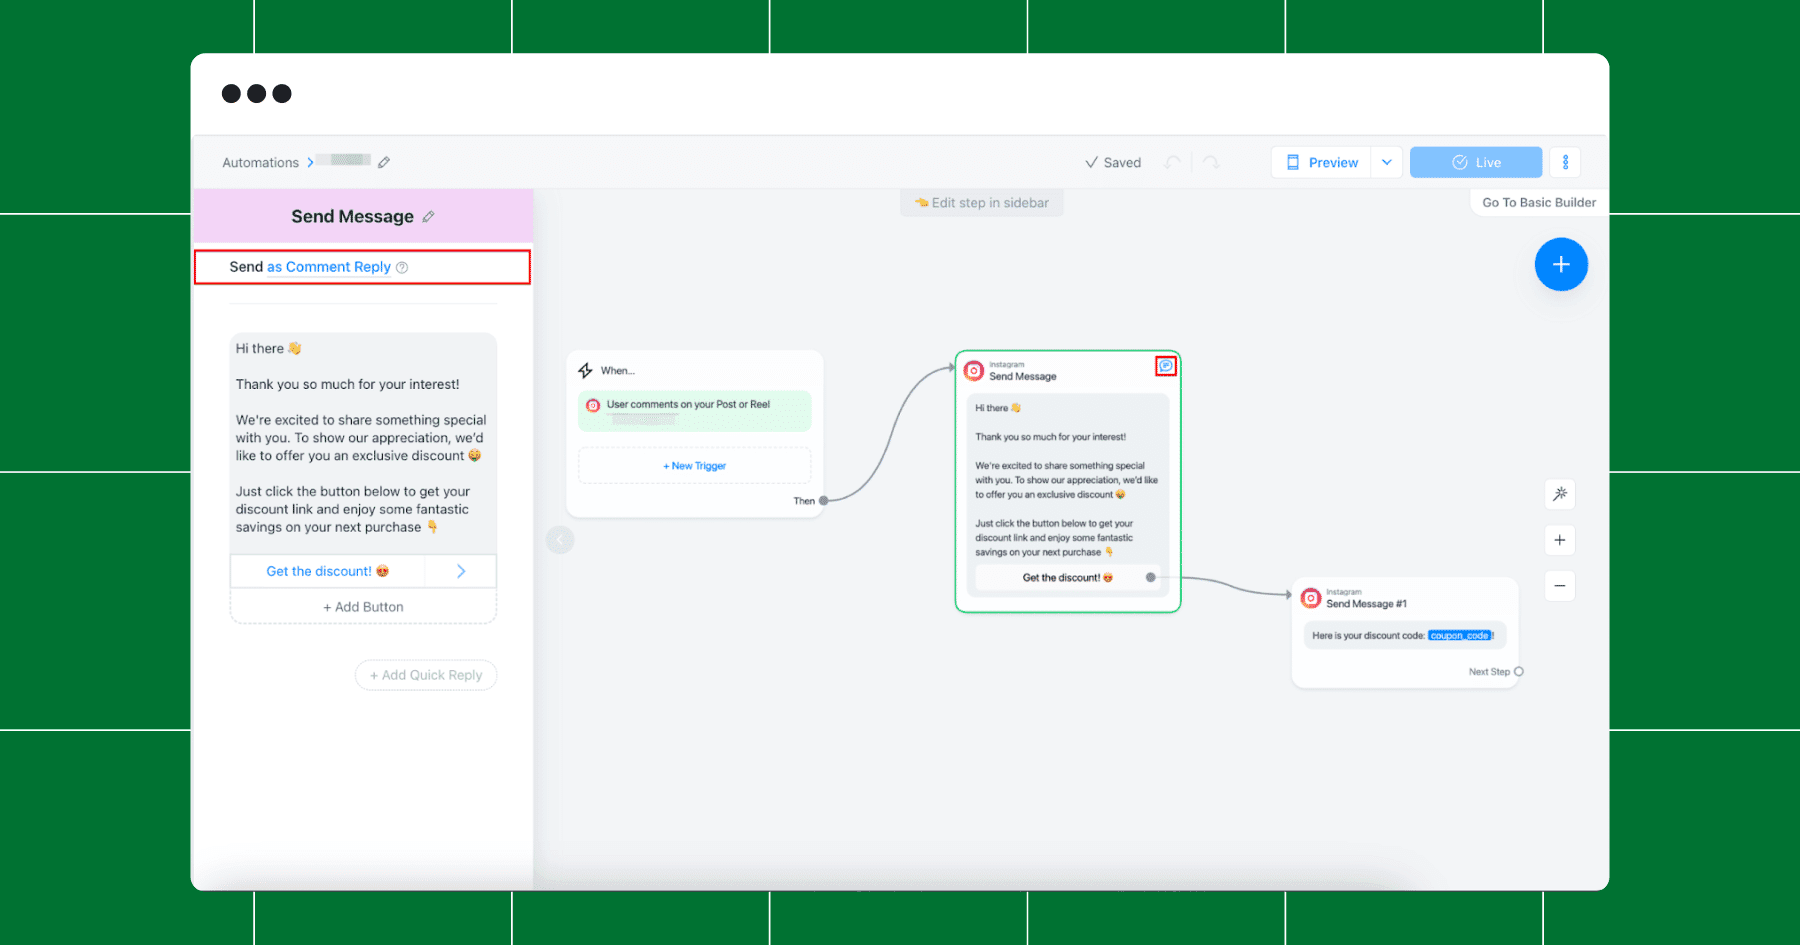Zoom in the canvas with plus button
This screenshot has width=1800, height=945.
point(1560,540)
